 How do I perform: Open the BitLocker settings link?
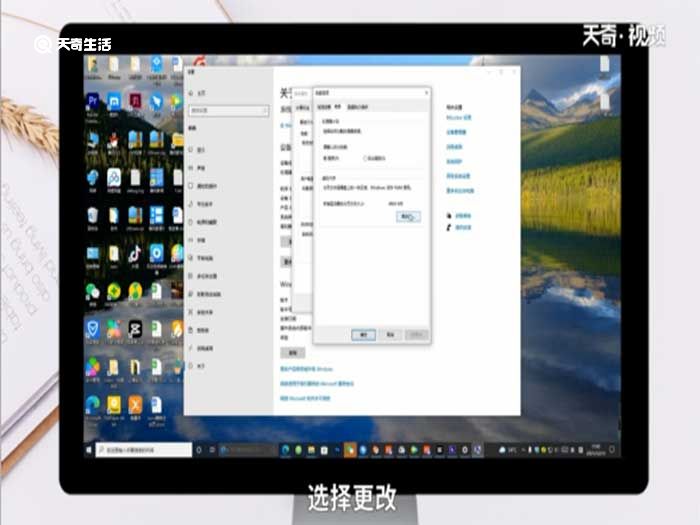point(458,117)
